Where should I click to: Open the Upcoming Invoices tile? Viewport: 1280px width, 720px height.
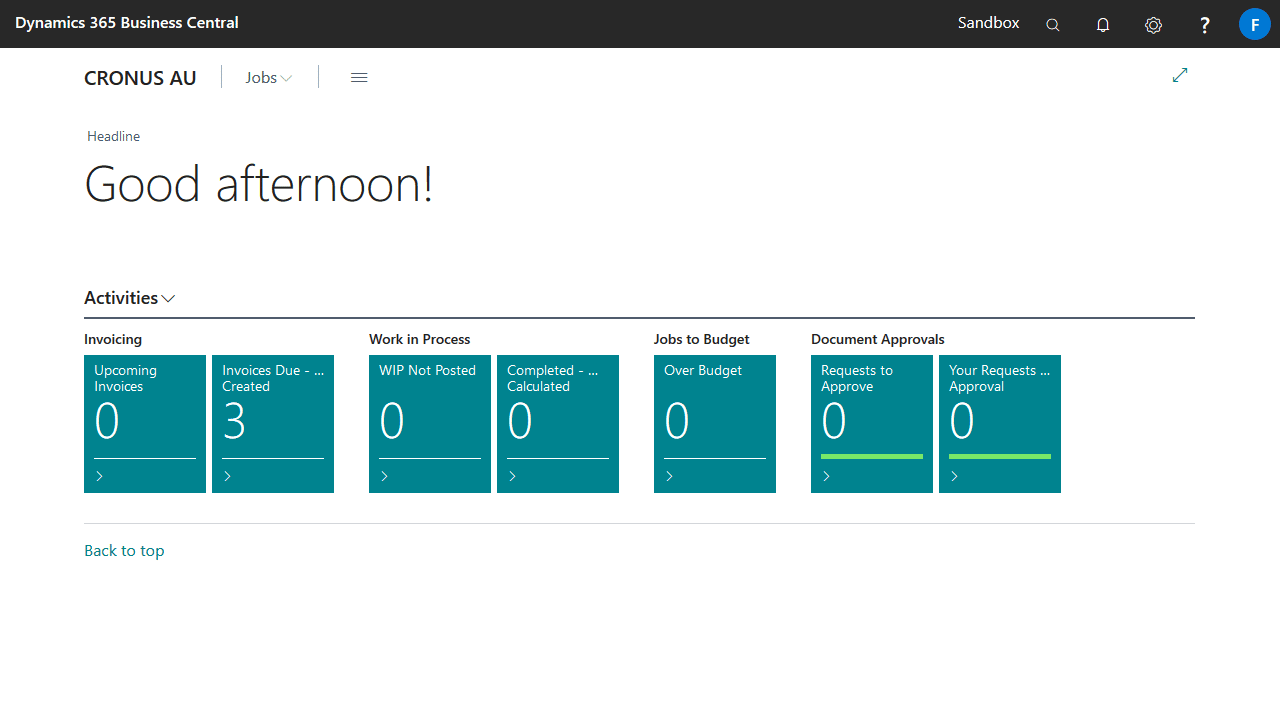[145, 424]
